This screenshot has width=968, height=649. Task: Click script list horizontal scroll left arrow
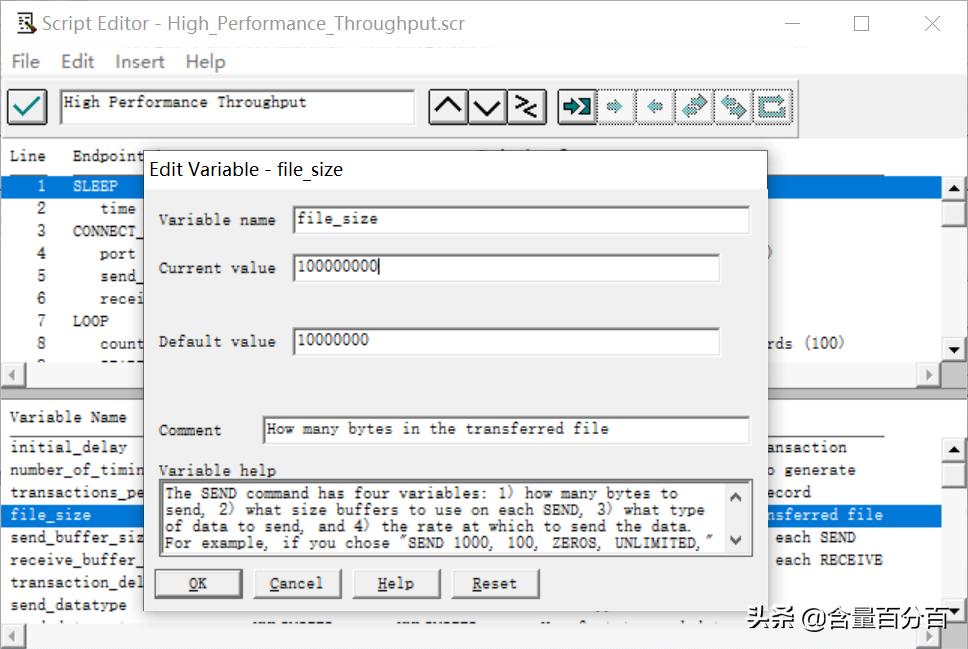pos(12,375)
